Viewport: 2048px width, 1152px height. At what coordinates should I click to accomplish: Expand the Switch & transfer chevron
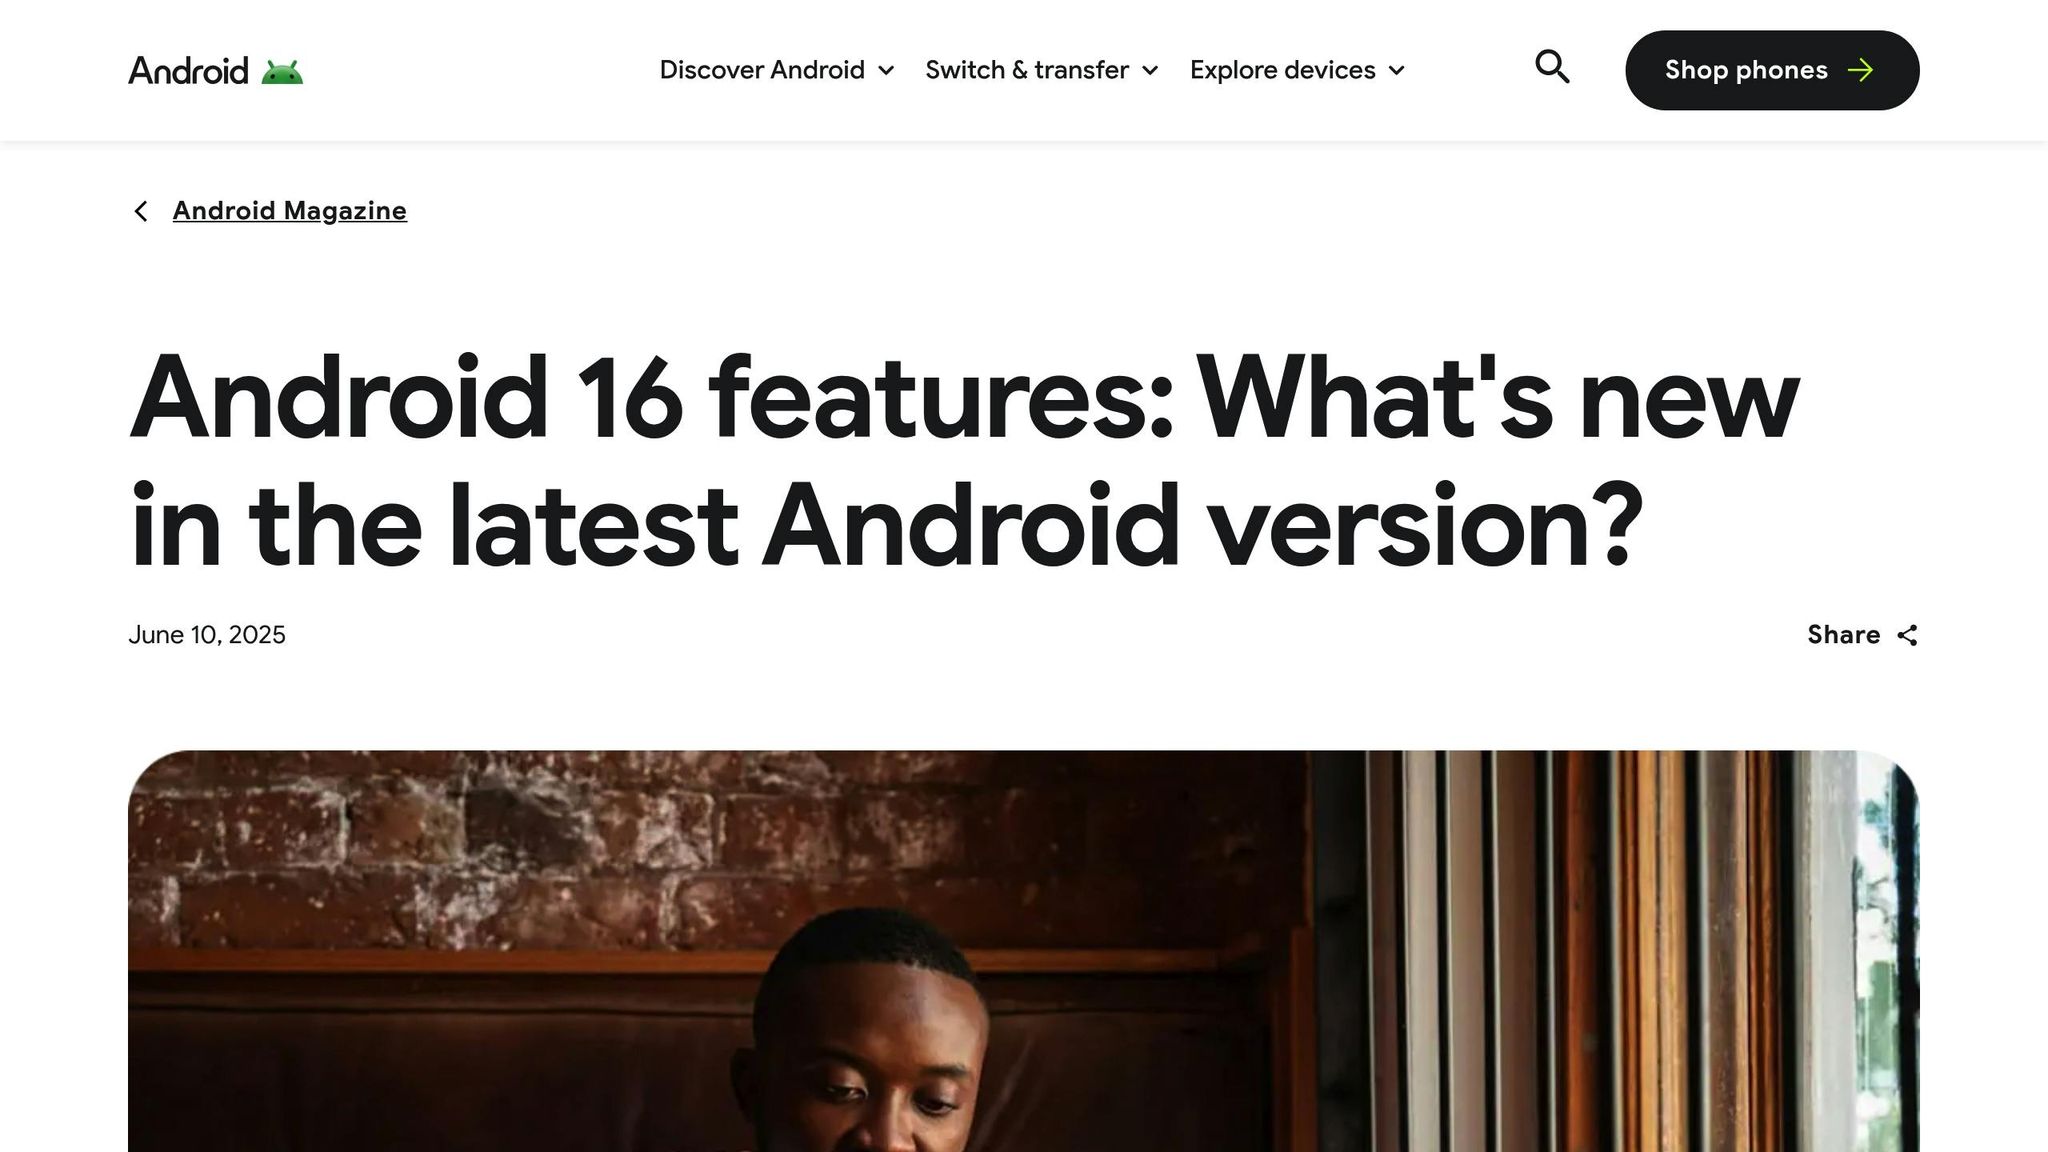1150,71
